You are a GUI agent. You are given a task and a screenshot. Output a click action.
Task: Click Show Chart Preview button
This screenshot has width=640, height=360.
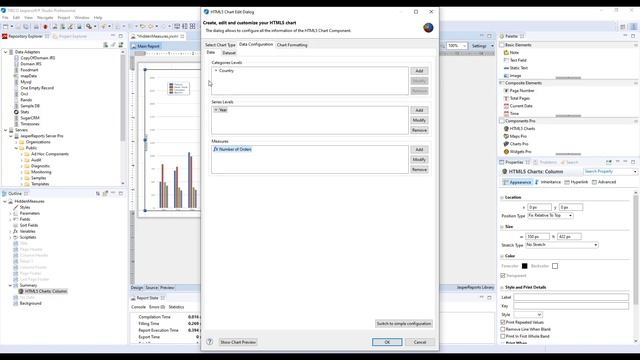[238, 342]
